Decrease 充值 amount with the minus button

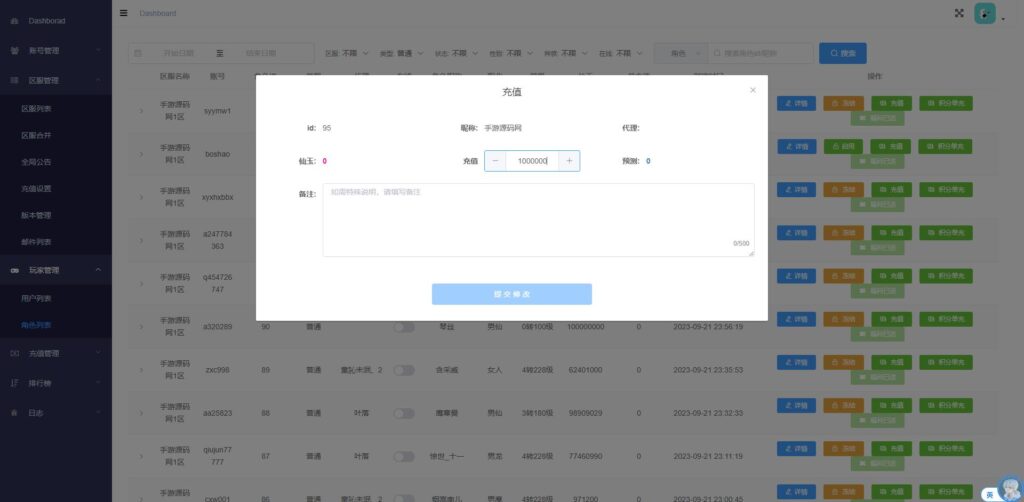click(495, 161)
